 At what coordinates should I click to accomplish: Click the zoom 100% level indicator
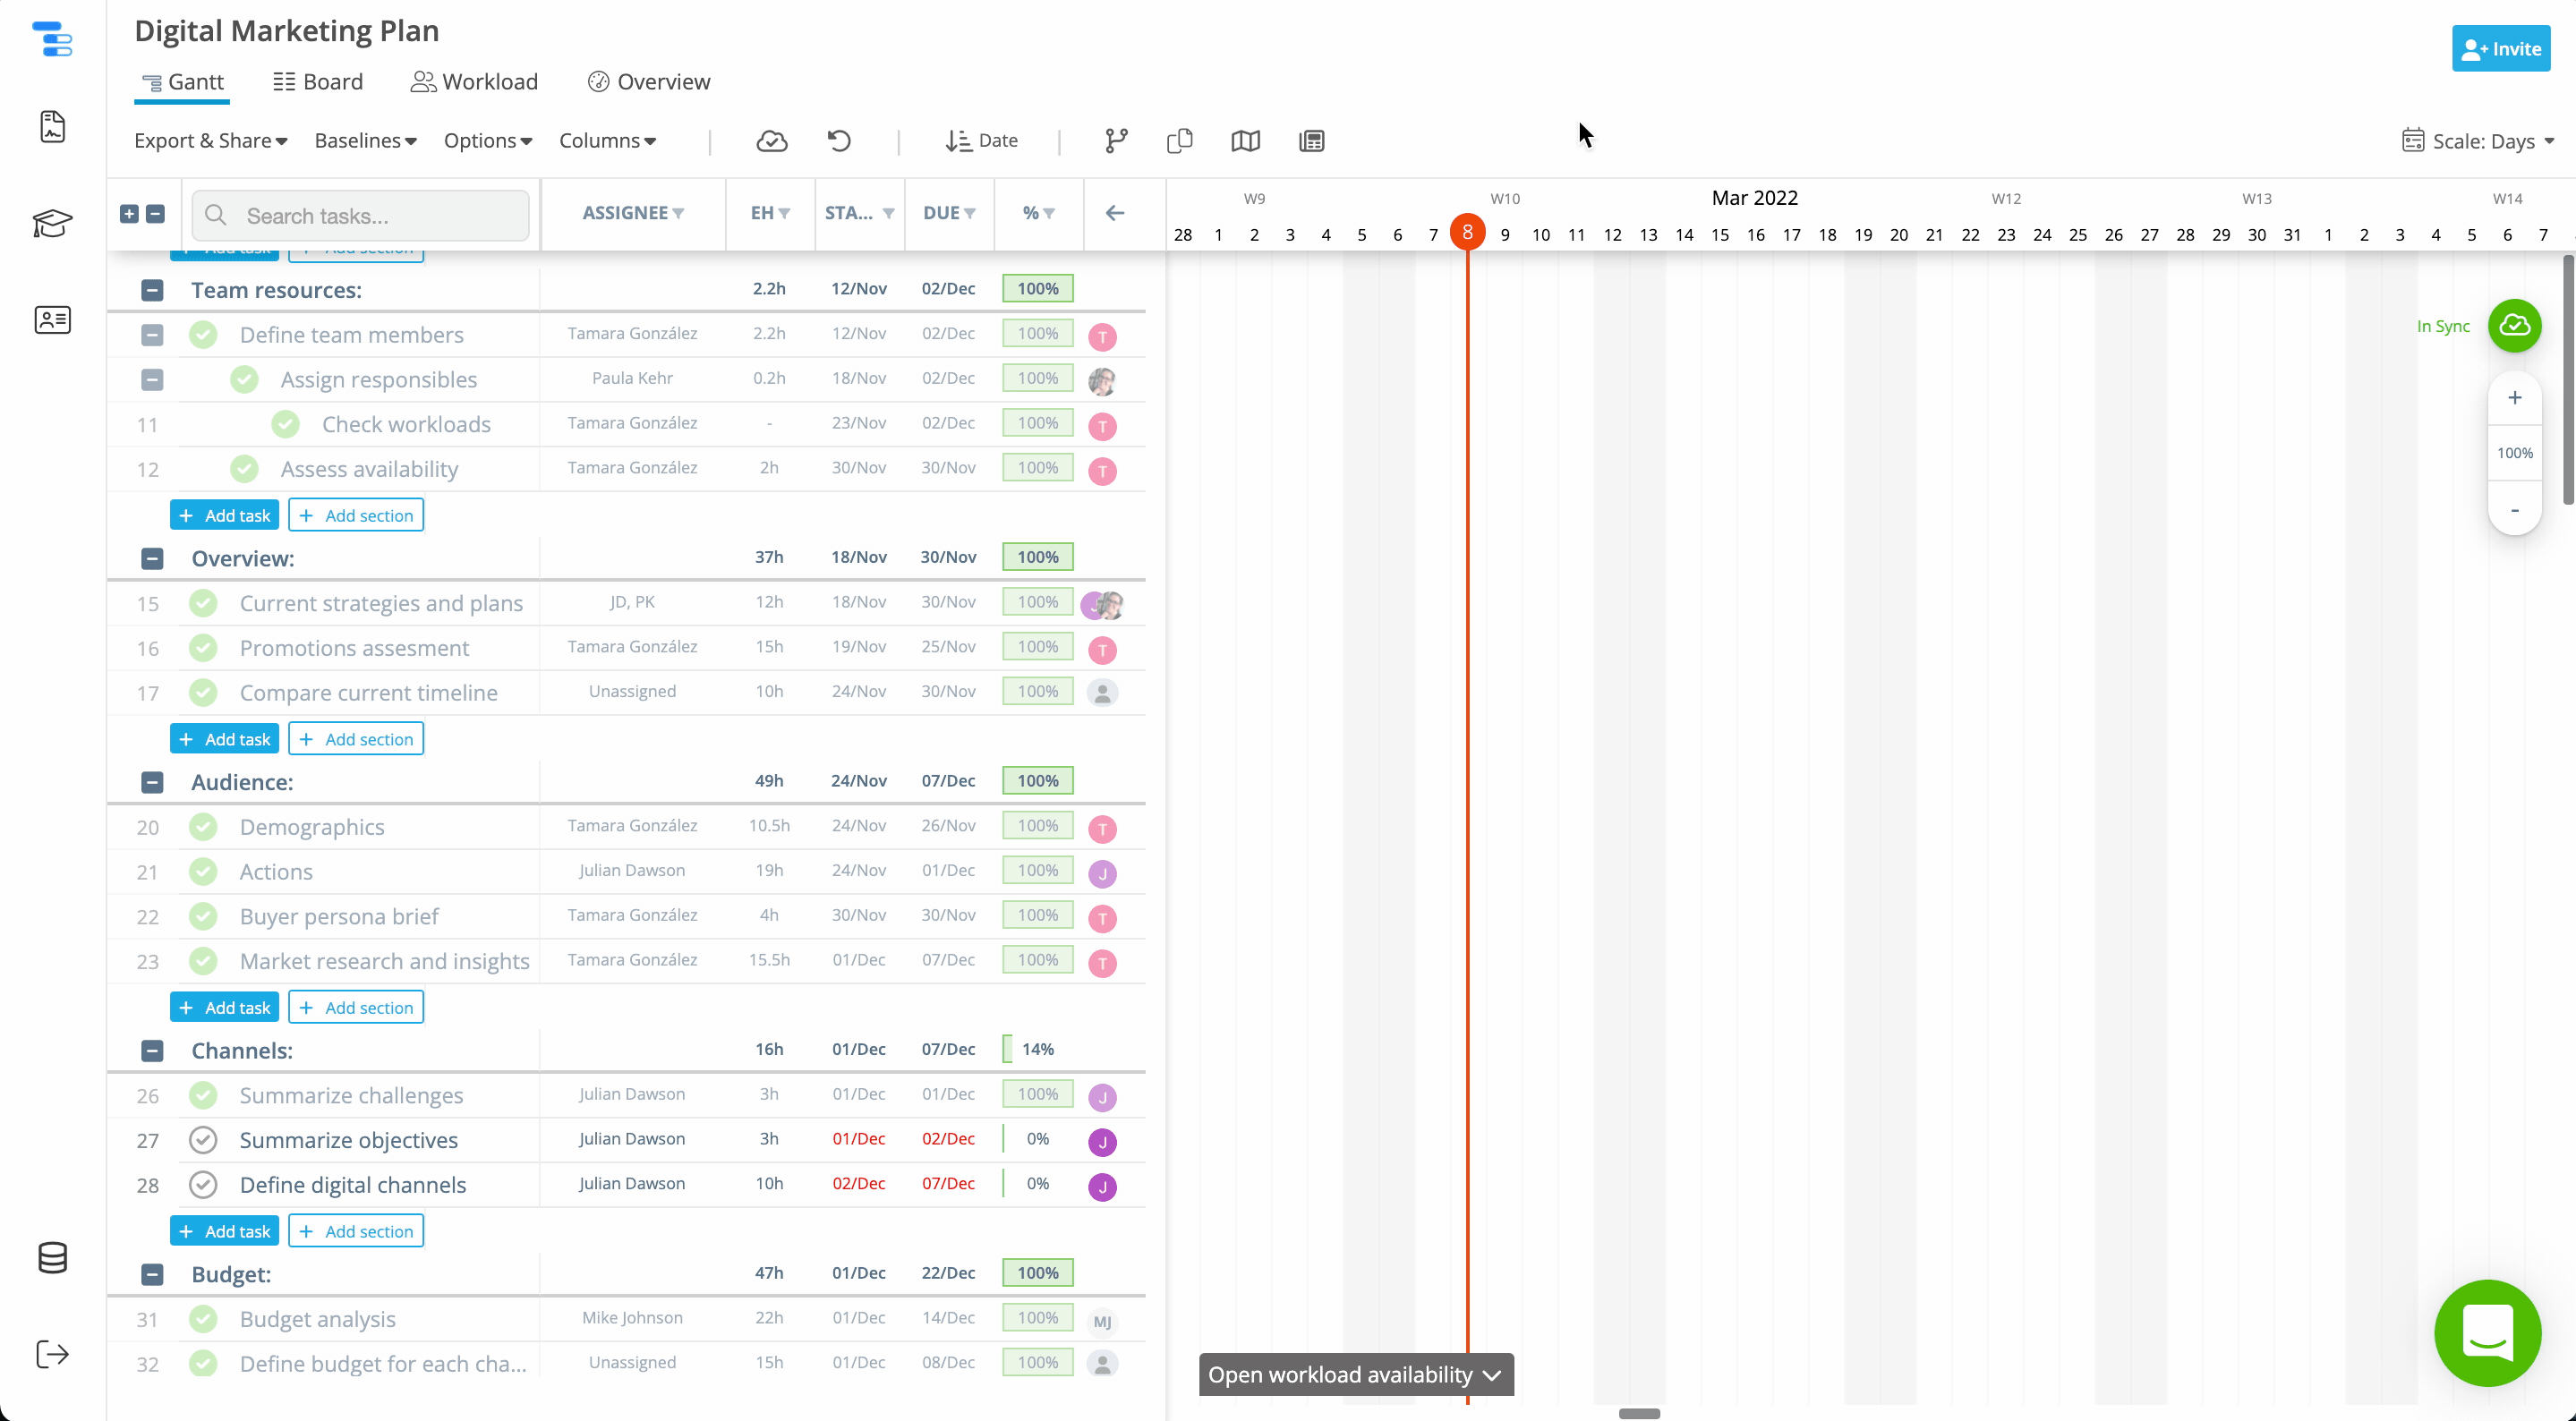(2515, 452)
